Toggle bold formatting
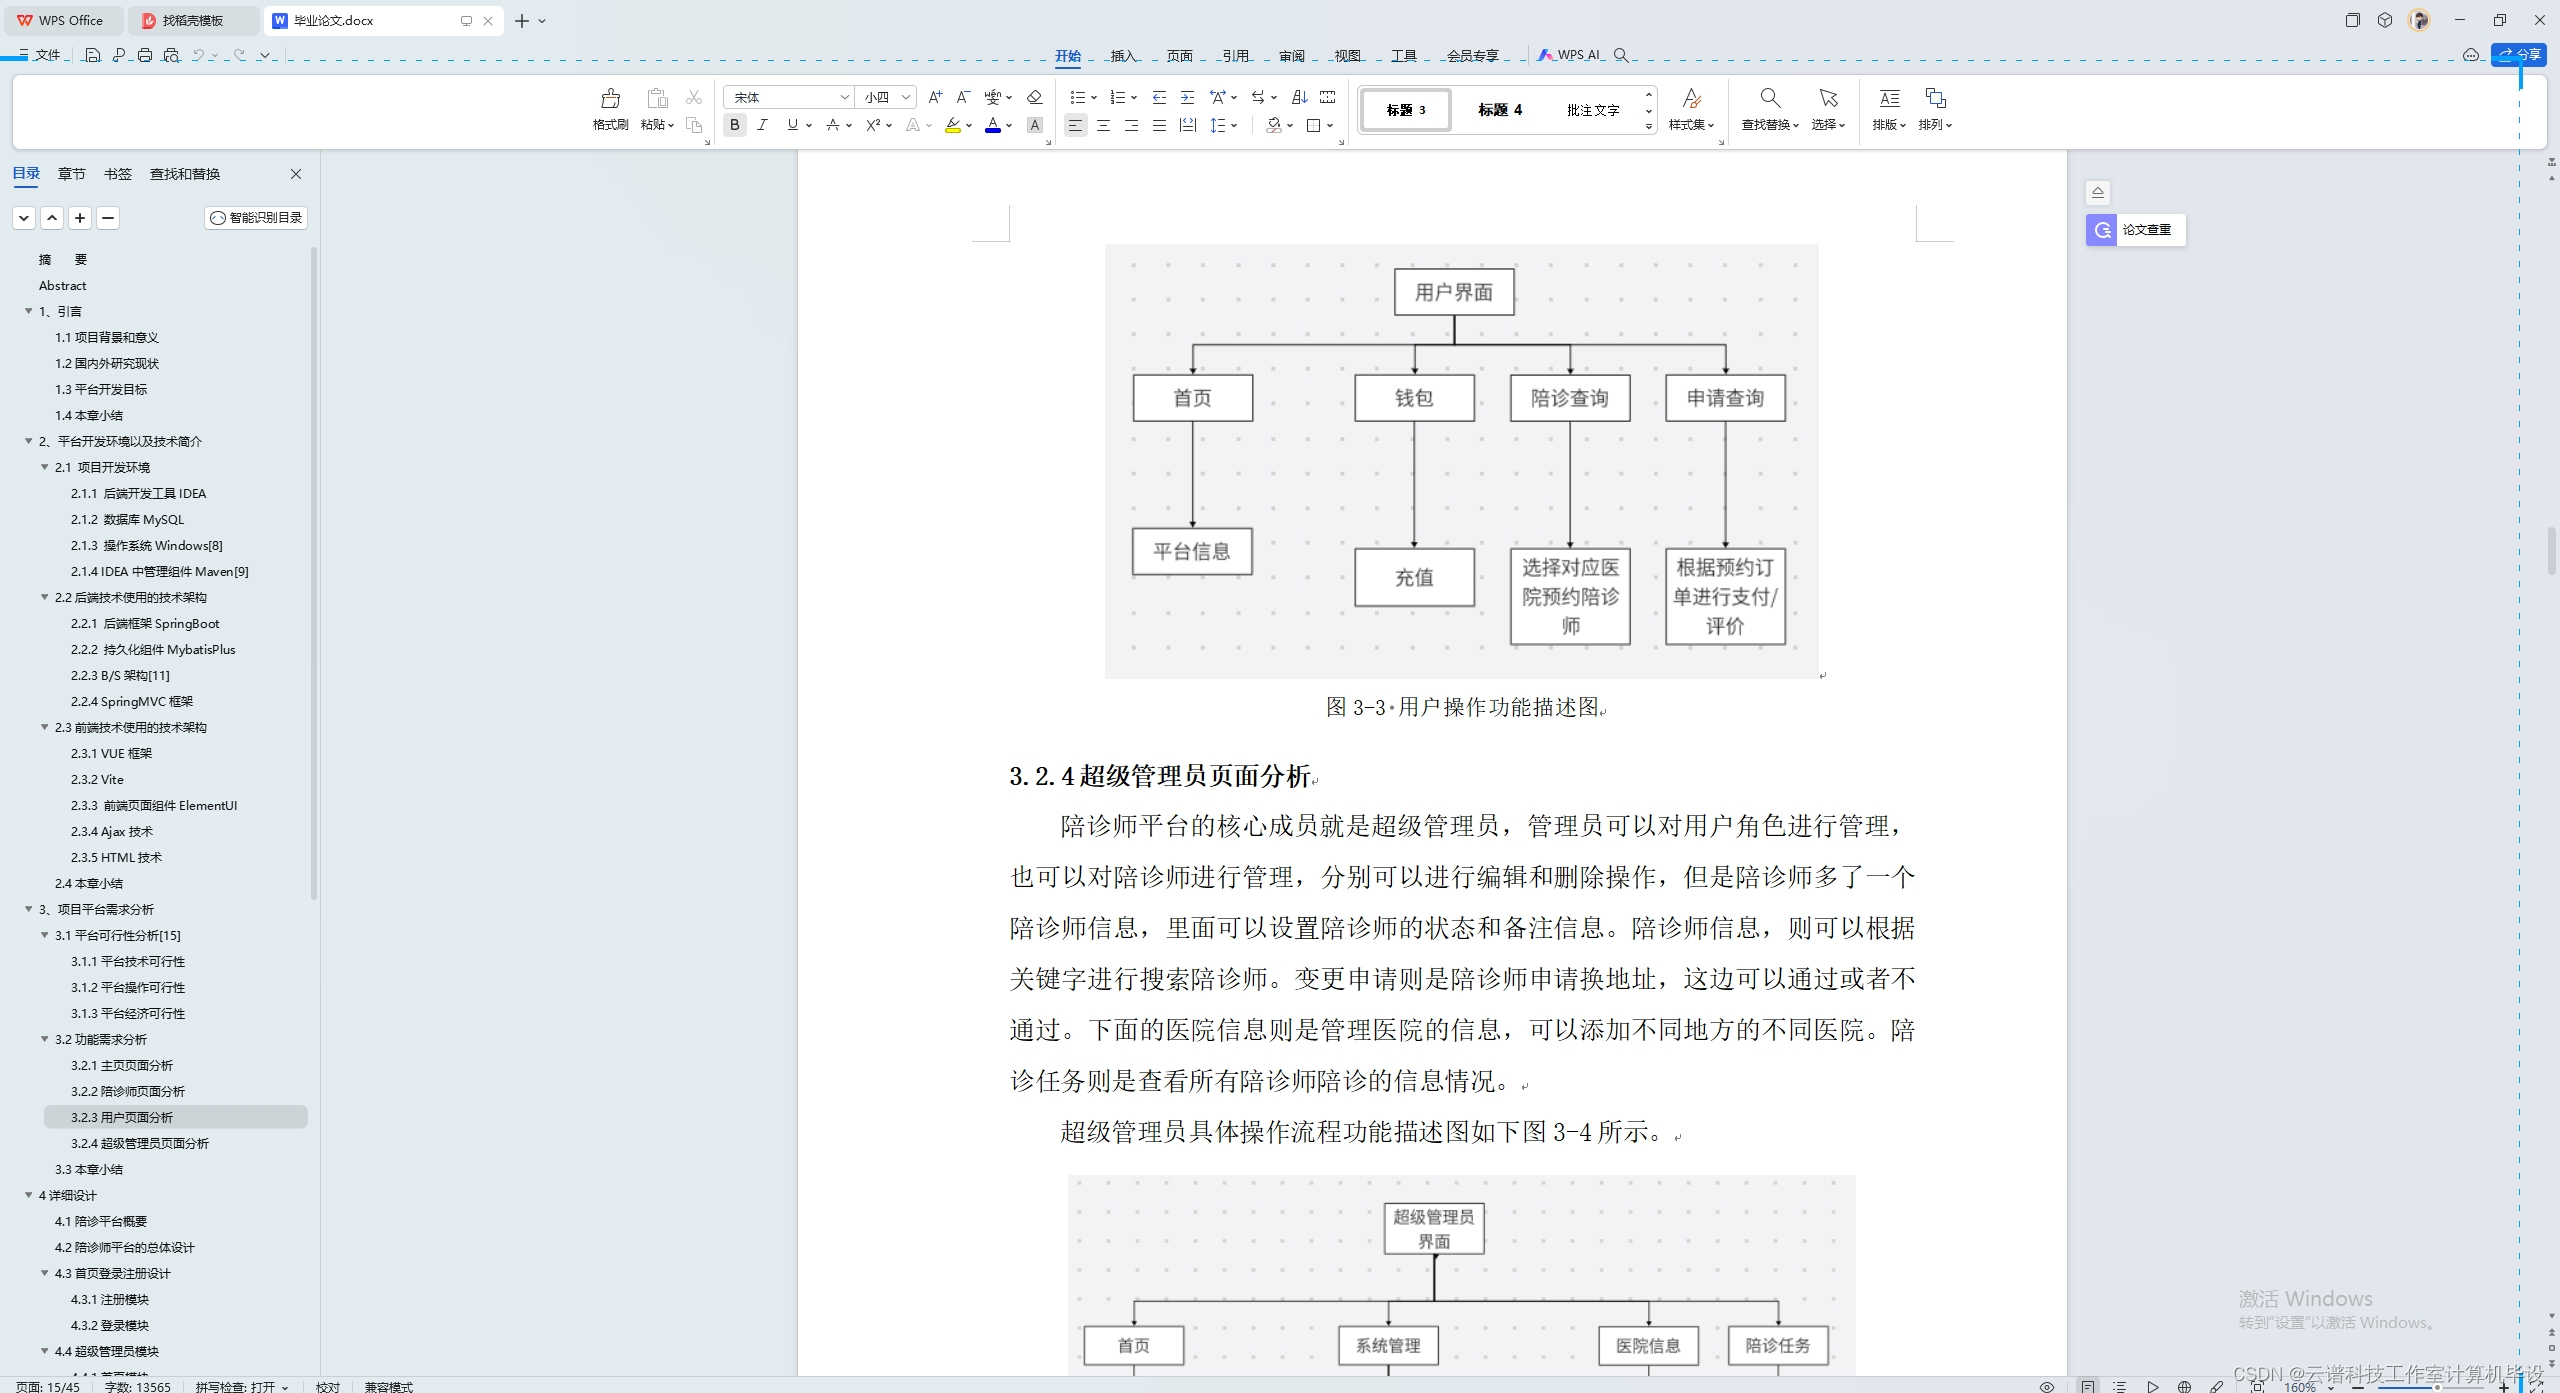Screen dimensions: 2560x1393 pos(735,125)
